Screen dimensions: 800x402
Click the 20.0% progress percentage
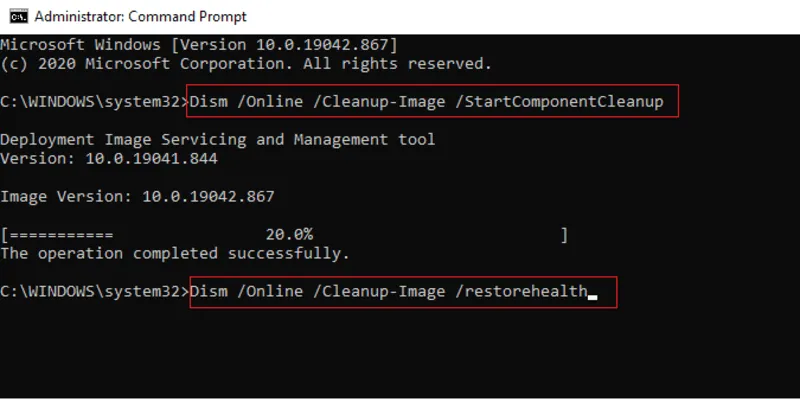click(x=289, y=234)
